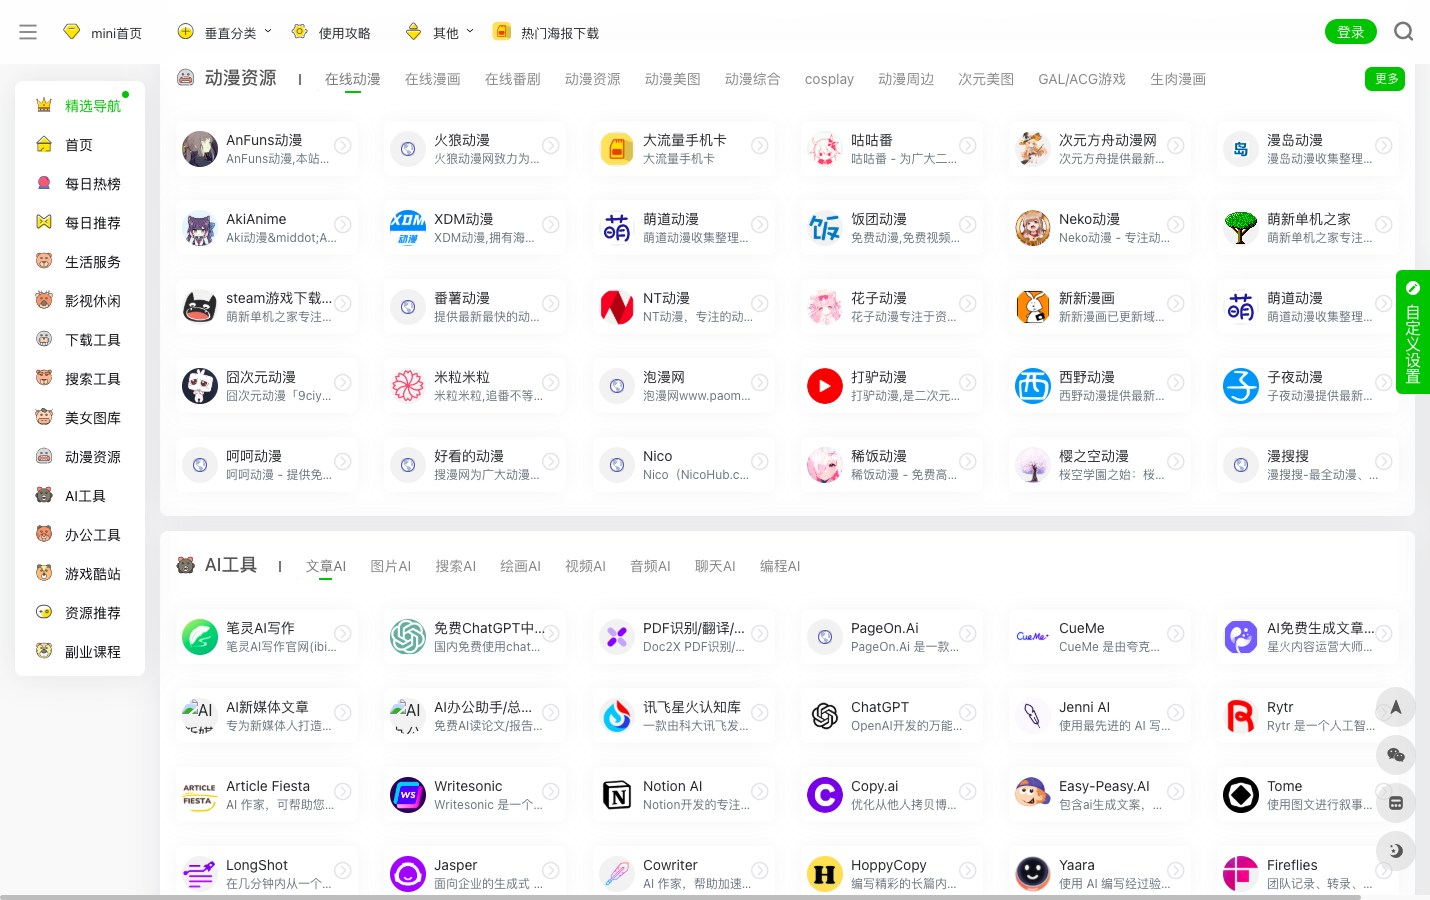Click the WeChat floating icon
The height and width of the screenshot is (900, 1430).
(x=1396, y=755)
